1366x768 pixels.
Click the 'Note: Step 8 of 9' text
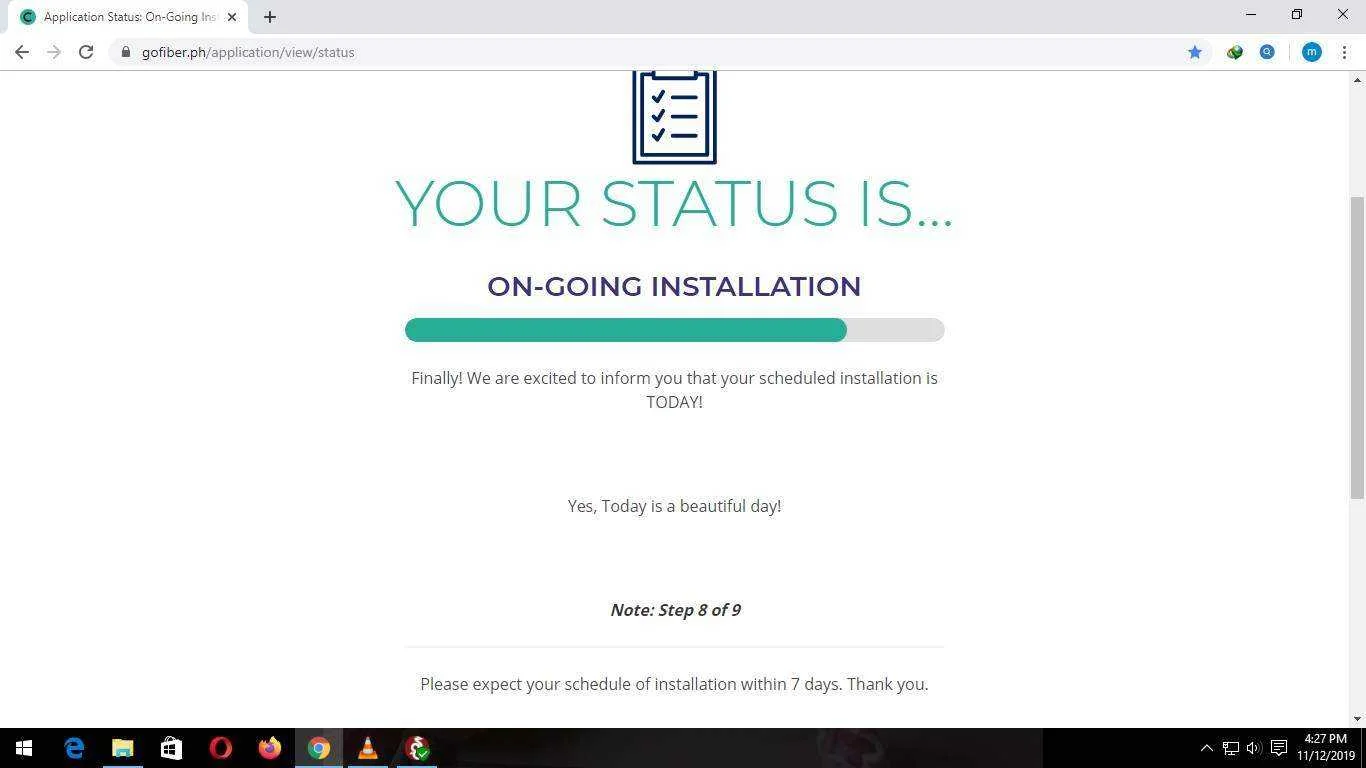click(x=675, y=610)
